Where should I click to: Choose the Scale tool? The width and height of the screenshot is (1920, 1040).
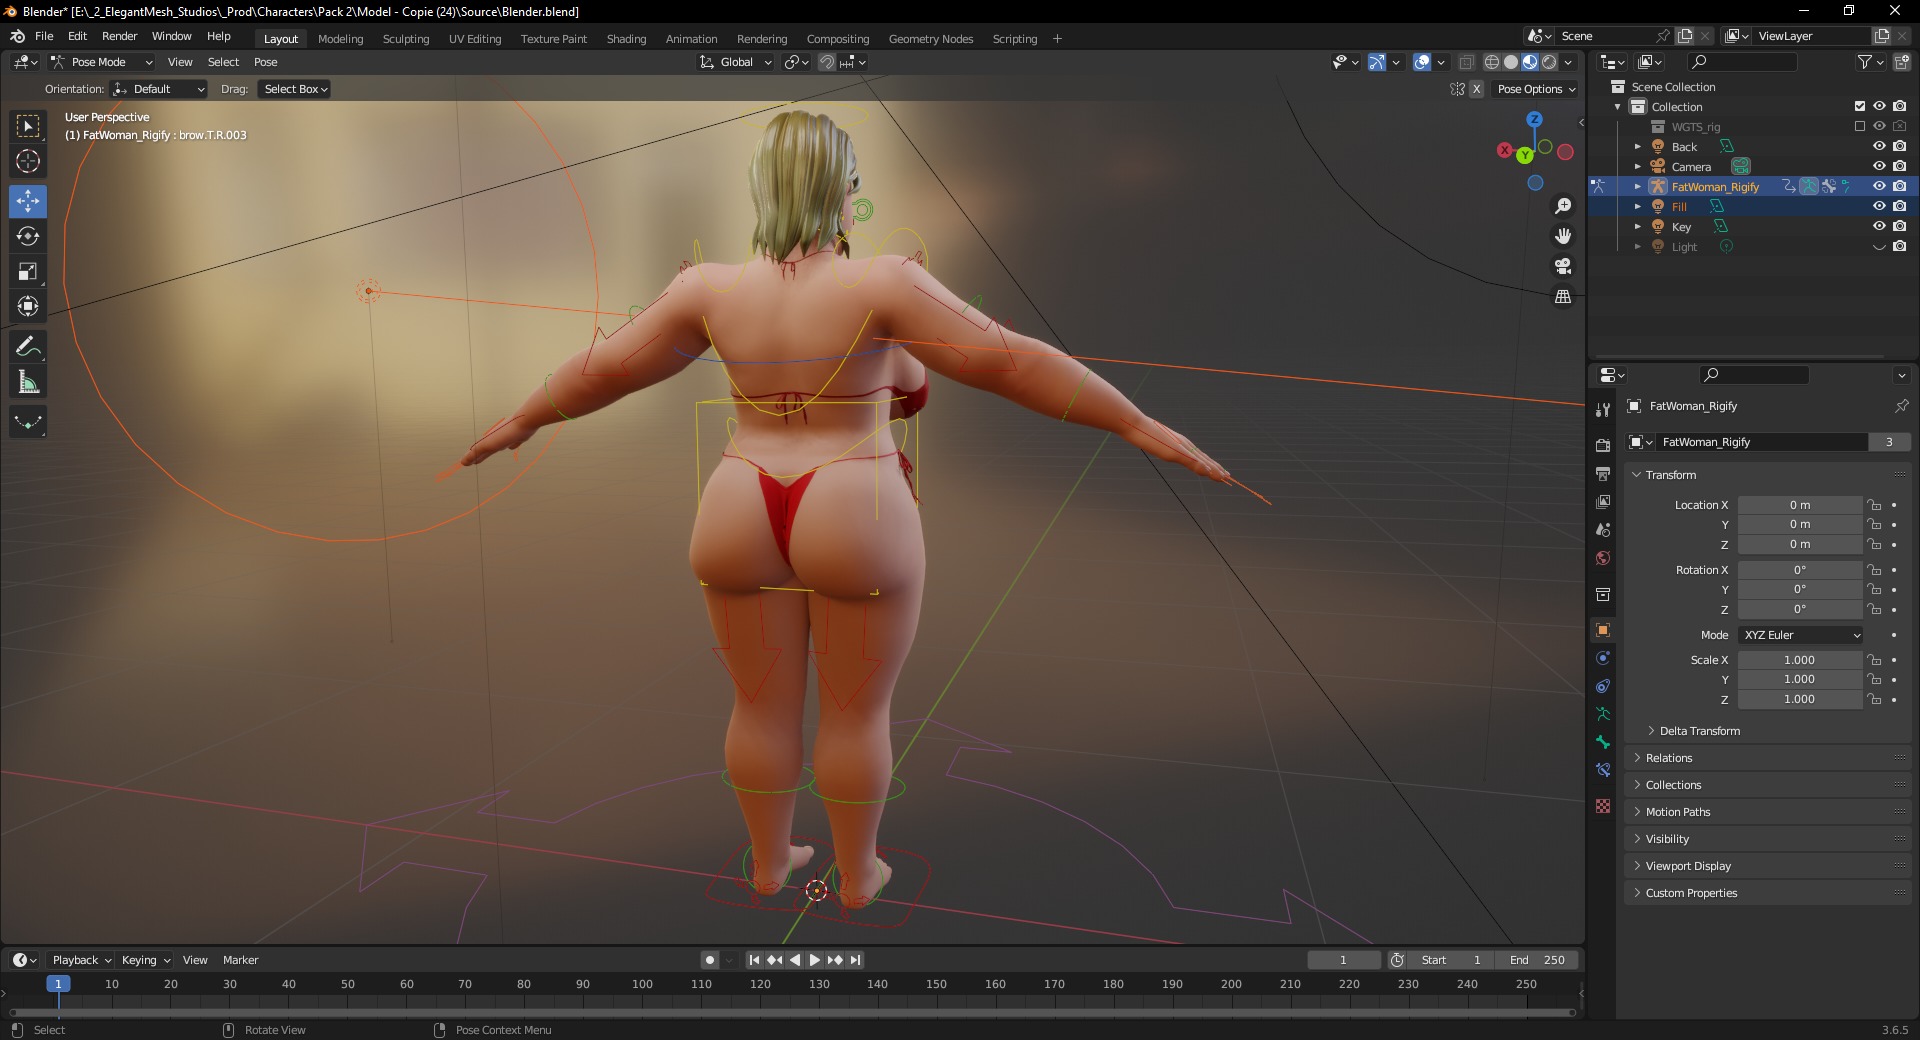point(28,271)
